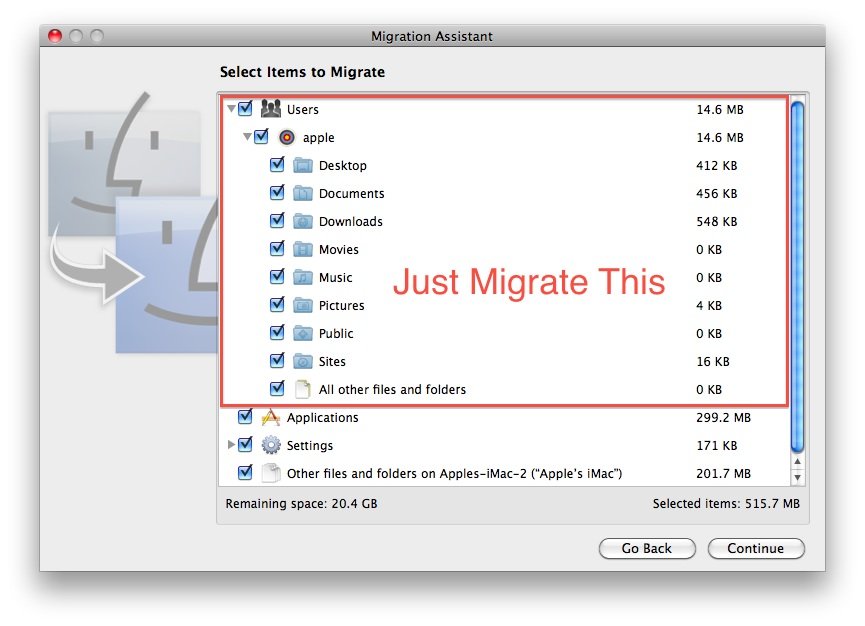This screenshot has width=865, height=626.
Task: Select the Sites folder row
Action: coord(332,361)
